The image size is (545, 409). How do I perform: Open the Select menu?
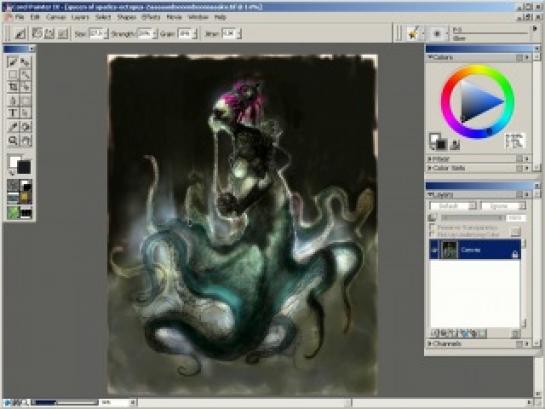(103, 17)
